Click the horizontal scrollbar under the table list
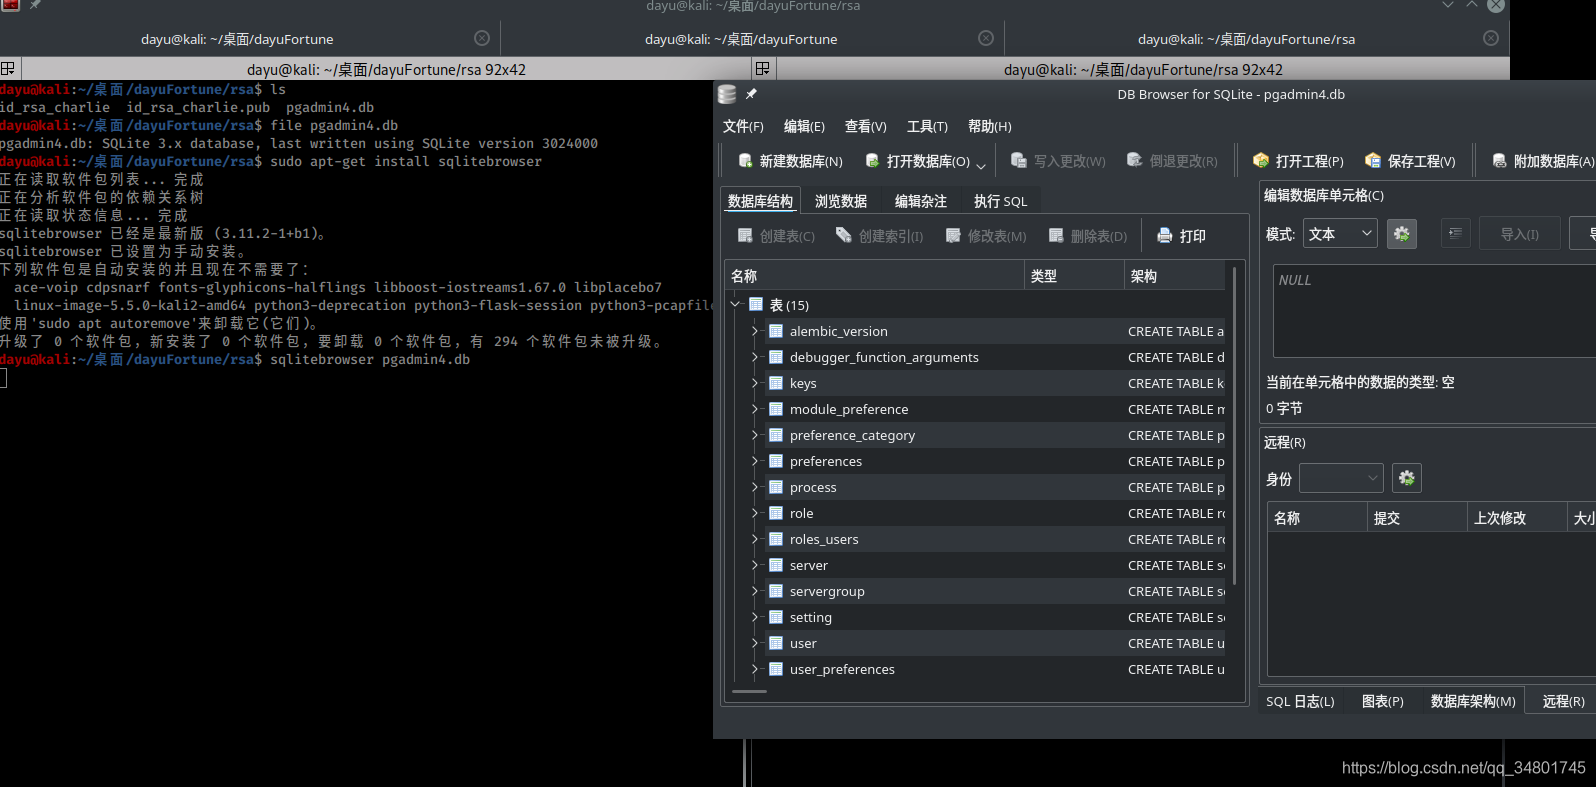 [749, 691]
